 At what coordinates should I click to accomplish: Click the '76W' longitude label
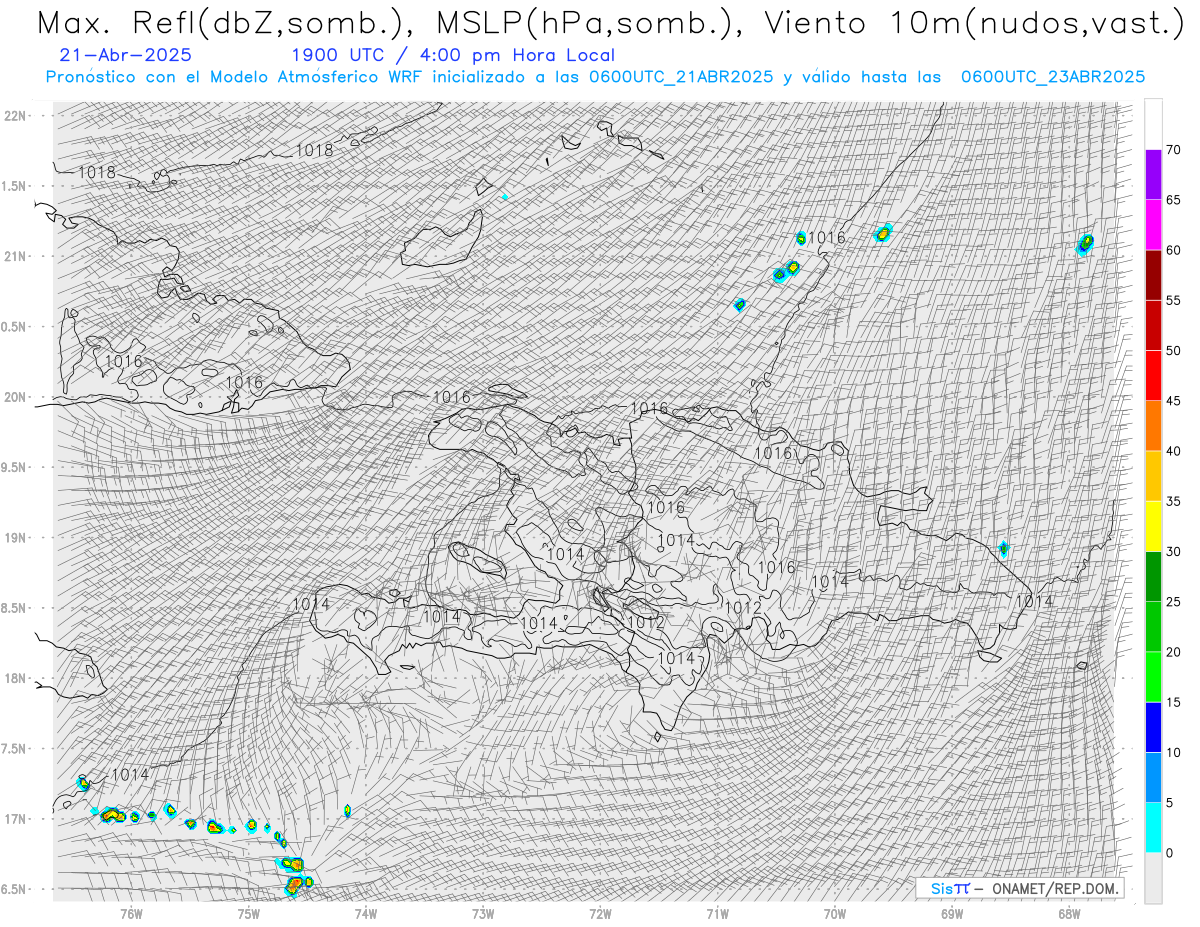click(131, 913)
